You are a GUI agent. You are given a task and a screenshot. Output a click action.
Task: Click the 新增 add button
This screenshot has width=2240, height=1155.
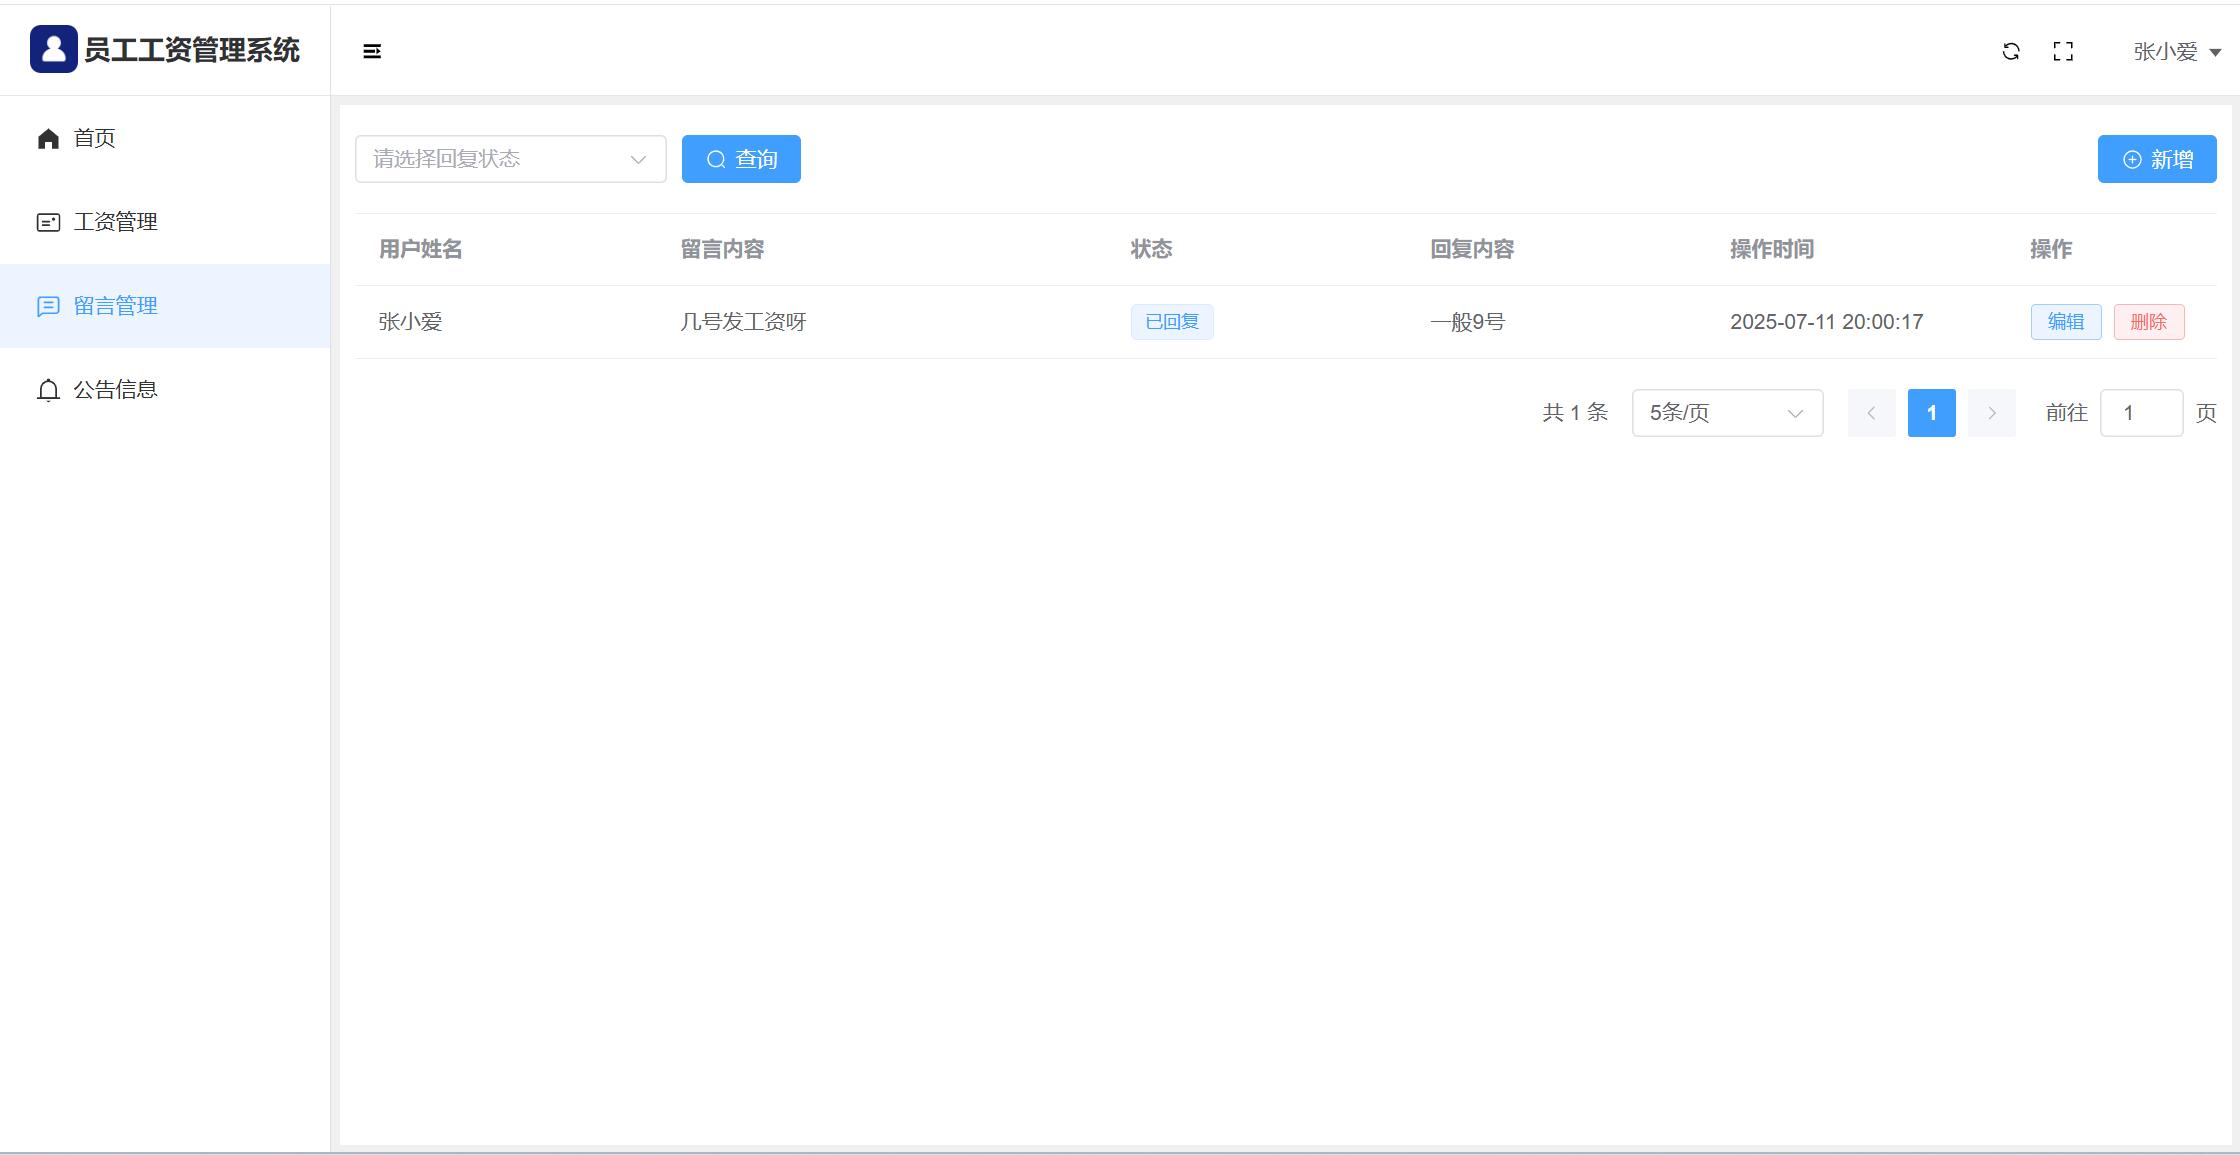pos(2157,159)
